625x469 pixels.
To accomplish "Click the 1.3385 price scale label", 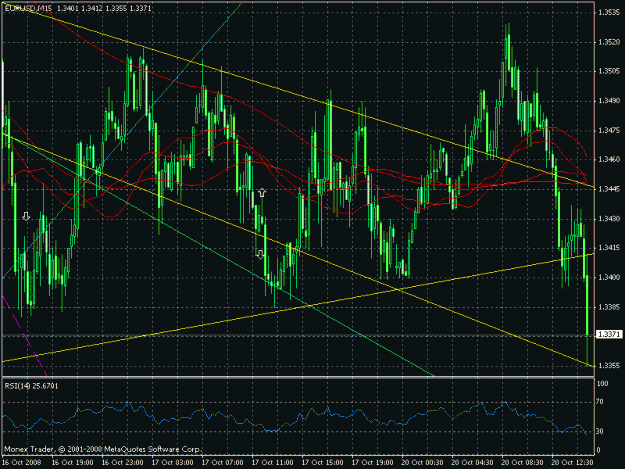I will point(609,307).
